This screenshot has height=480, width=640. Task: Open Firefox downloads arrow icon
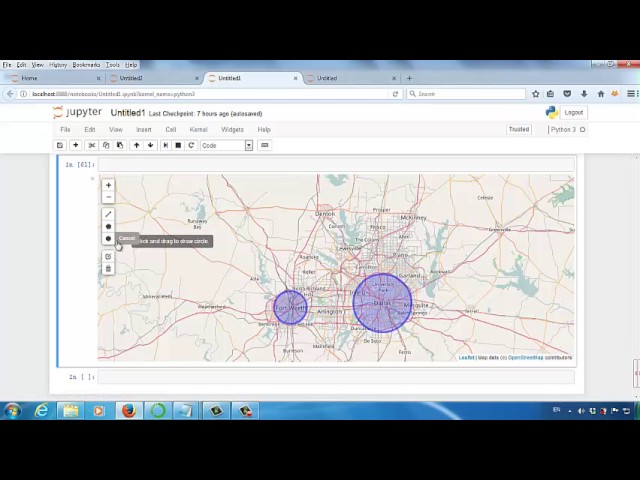pyautogui.click(x=584, y=94)
